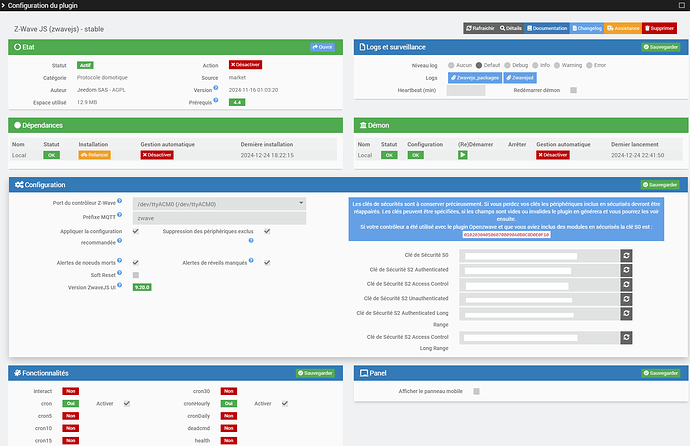
Task: Click the help icon beside Préfixe MQTT
Action: coord(120,215)
